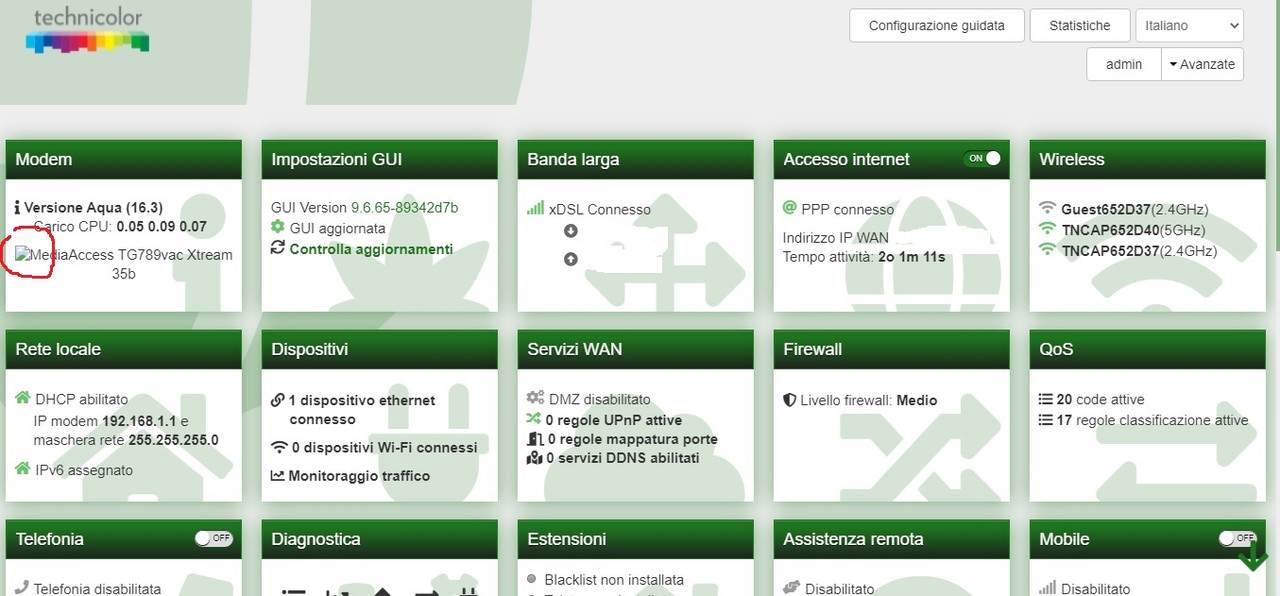Click the Wi-Fi icon beside dispositivi Wi-Fi connessi
Image resolution: width=1280 pixels, height=596 pixels.
pos(279,447)
